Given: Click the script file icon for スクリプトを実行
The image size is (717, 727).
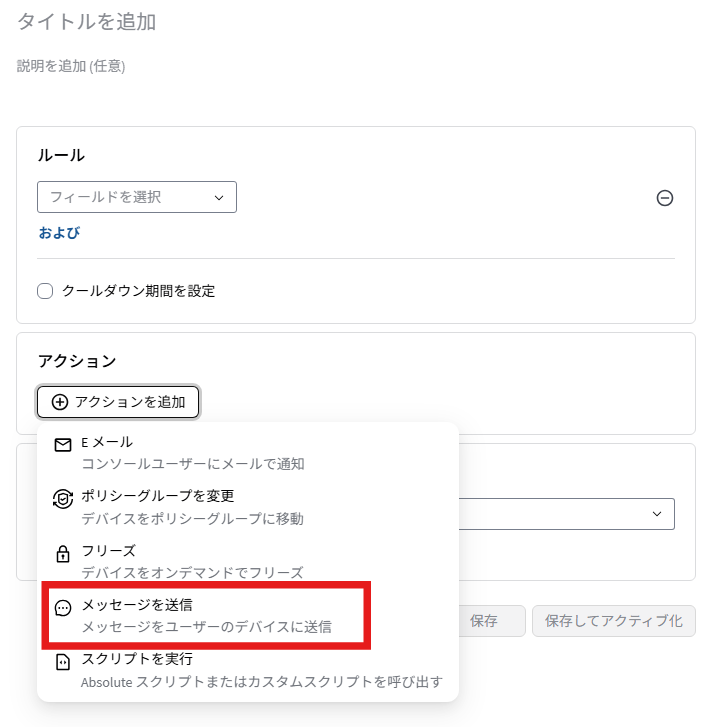Looking at the screenshot, I should click(x=63, y=662).
